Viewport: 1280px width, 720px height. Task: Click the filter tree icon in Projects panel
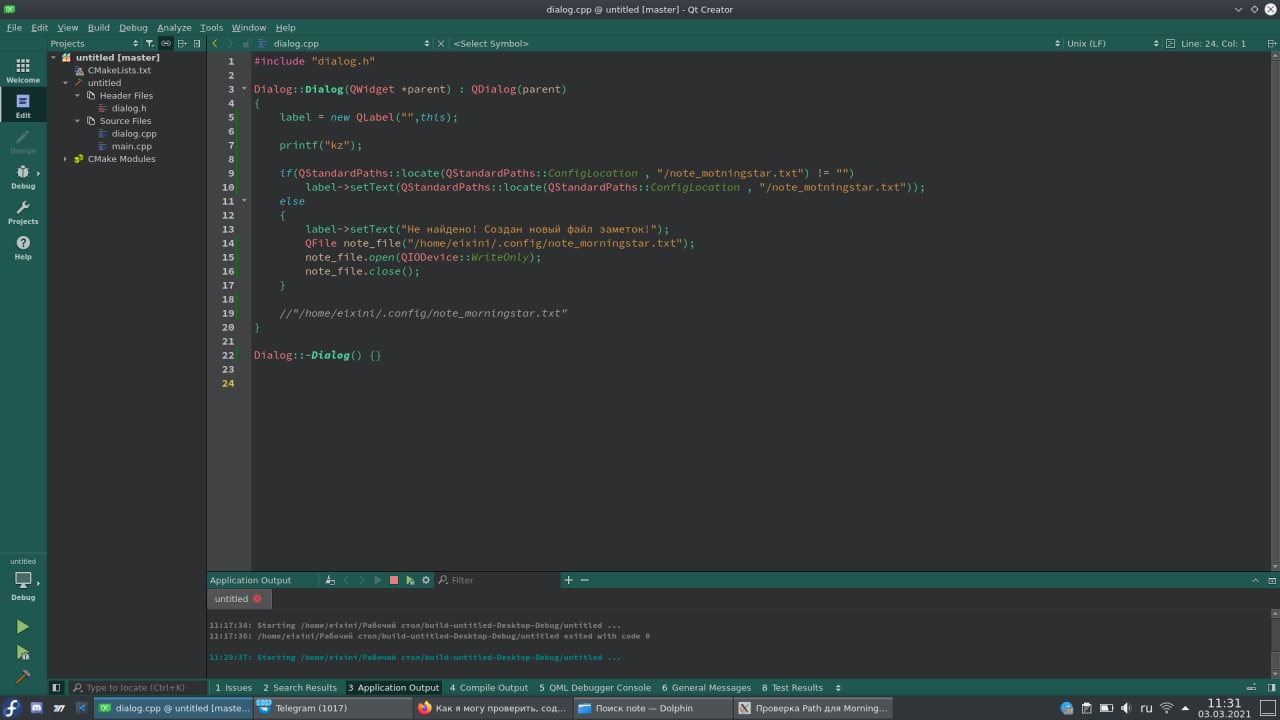[150, 44]
